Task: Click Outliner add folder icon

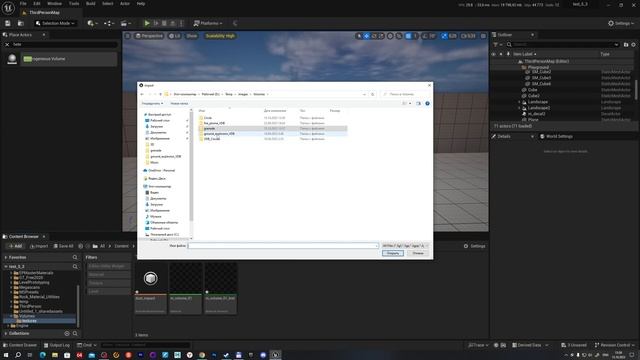Action: (626, 44)
